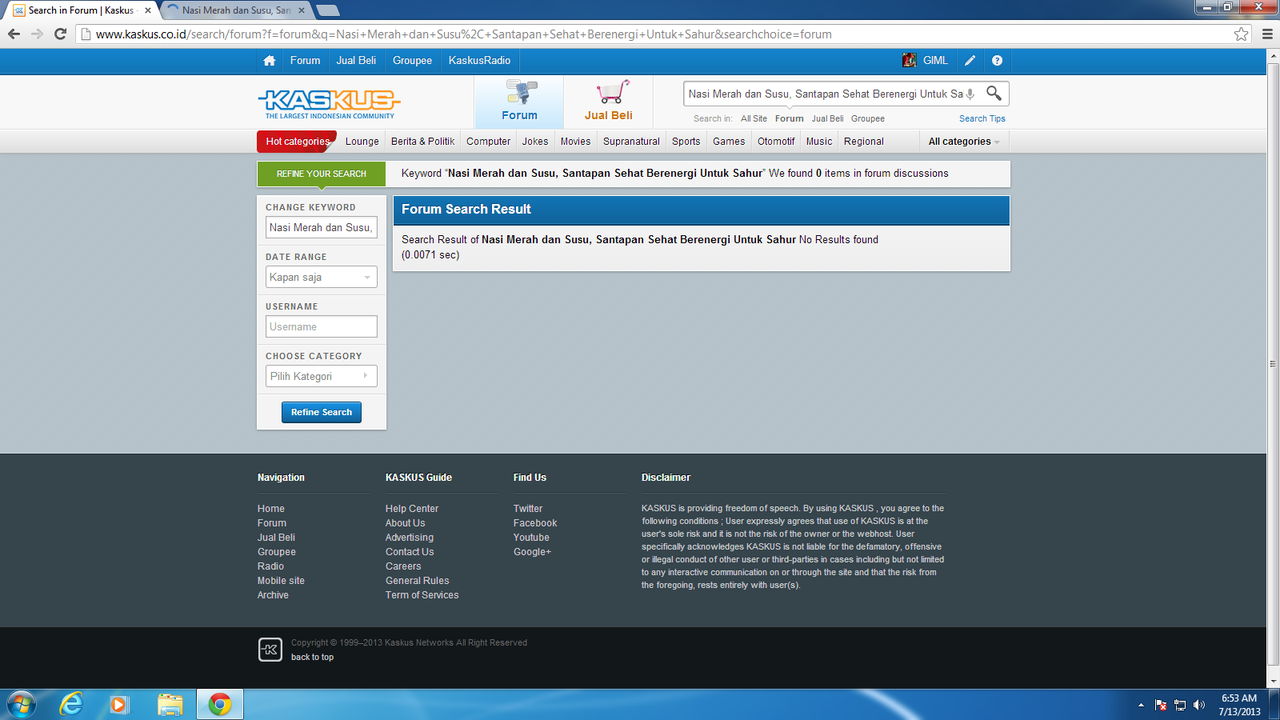Viewport: 1280px width, 720px height.
Task: Open the Pilih Kategori dropdown
Action: tap(321, 376)
